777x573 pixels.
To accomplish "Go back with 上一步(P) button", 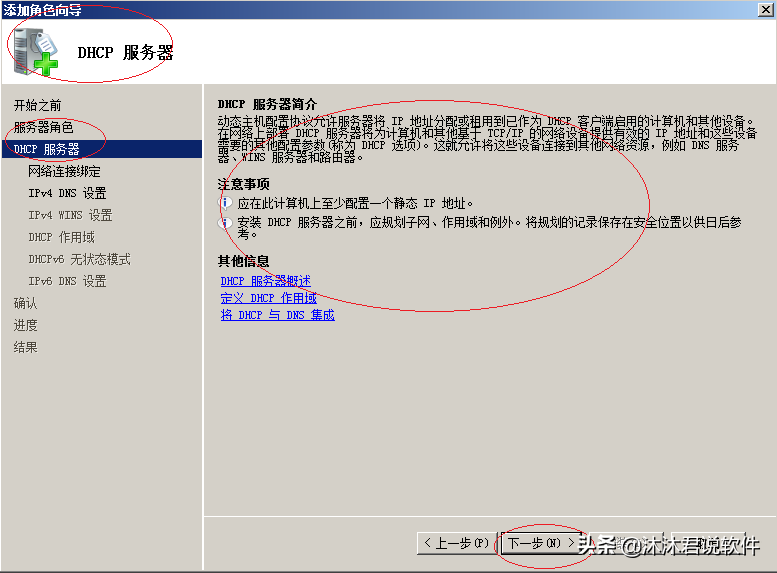I will tap(457, 543).
